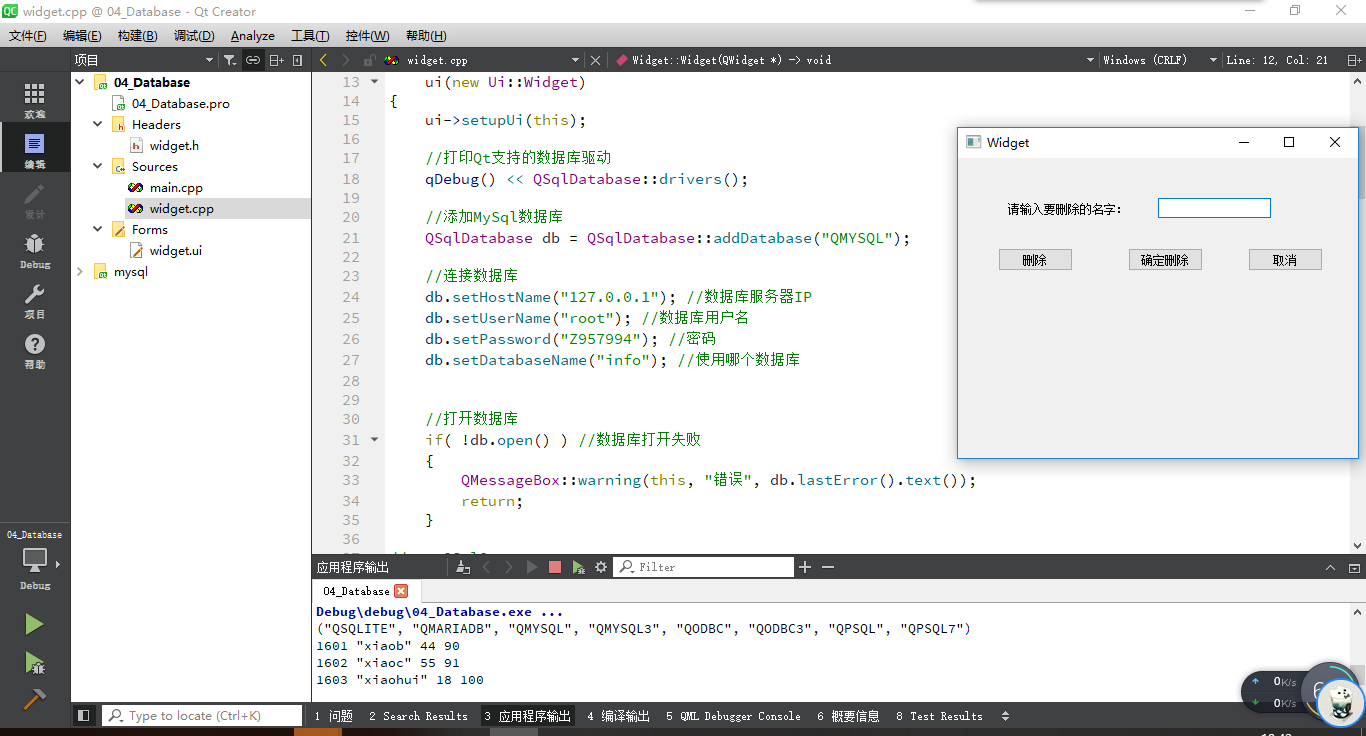1366x736 pixels.
Task: Start debugging with the Run-with-bug button
Action: (34, 662)
